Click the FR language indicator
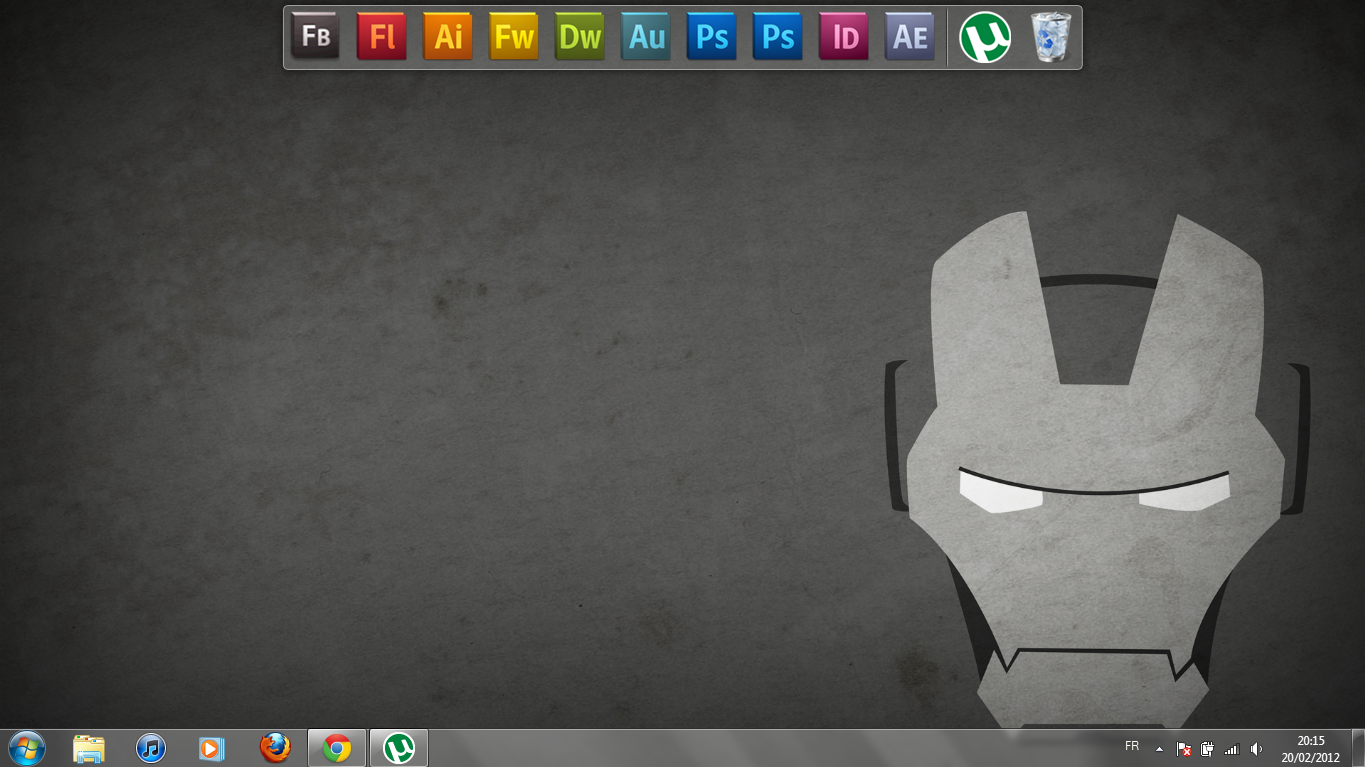 (x=1132, y=747)
